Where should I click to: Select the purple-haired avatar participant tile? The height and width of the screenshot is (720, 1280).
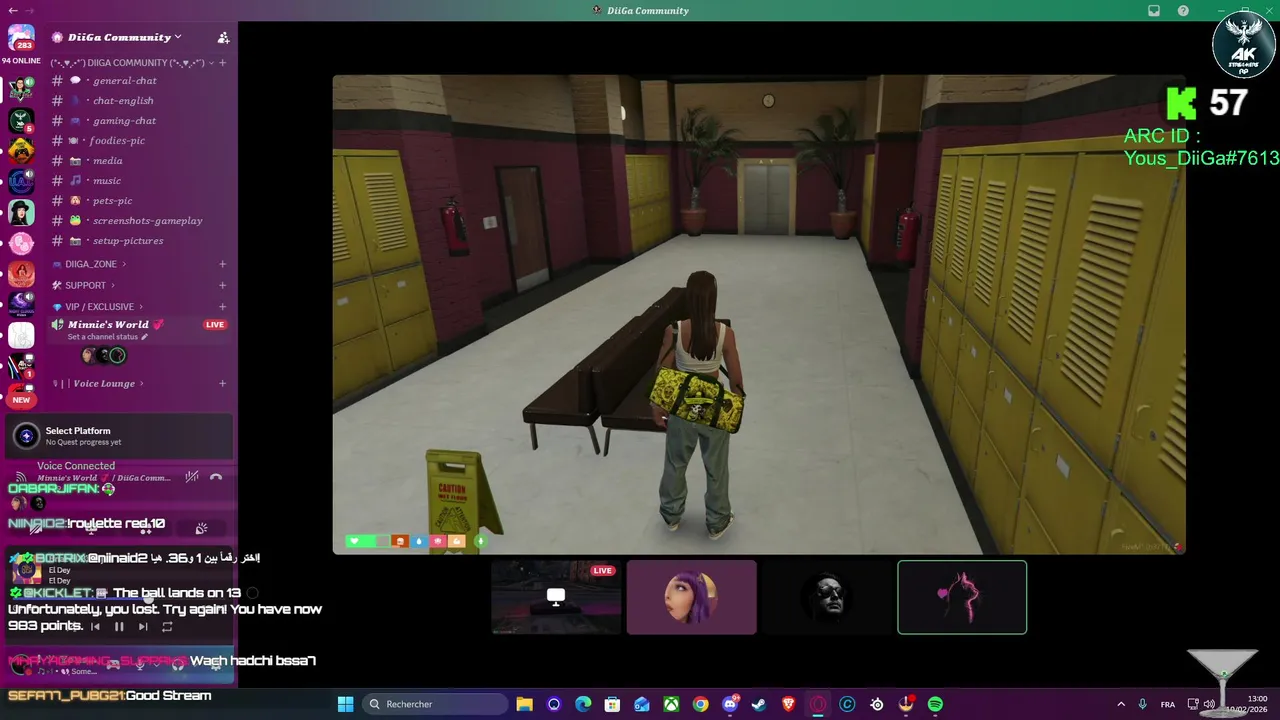(x=691, y=597)
